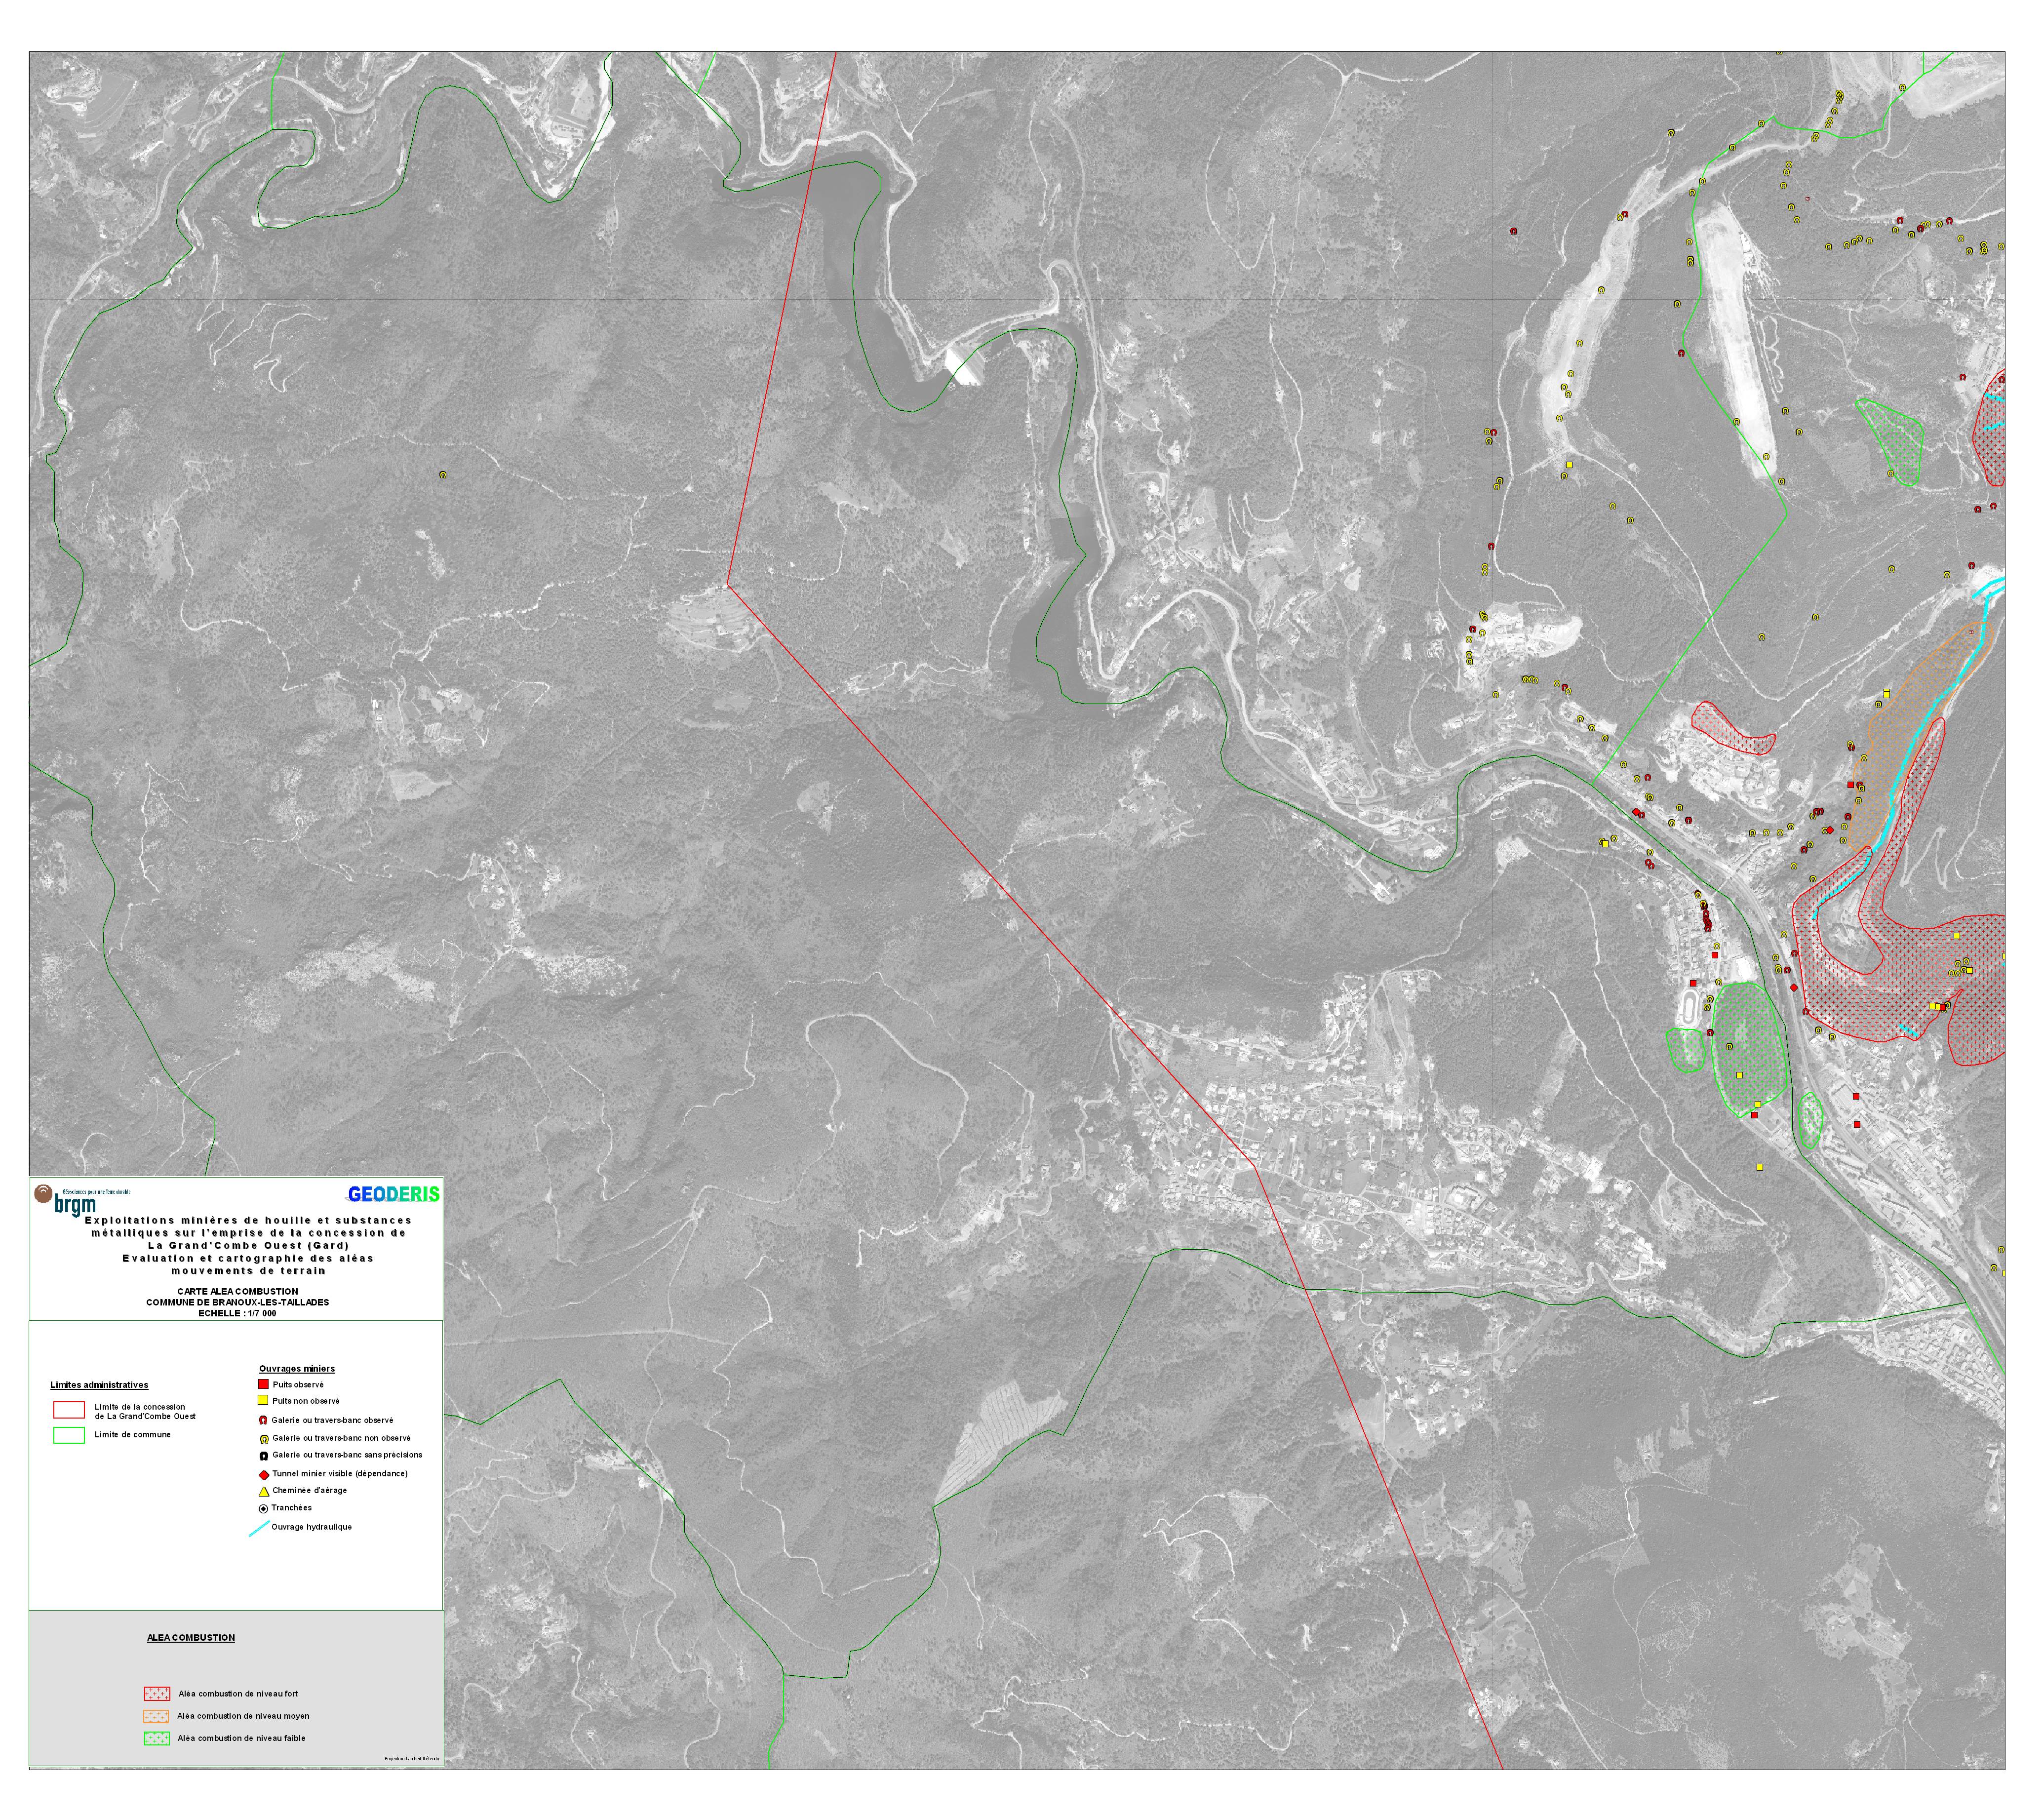Image resolution: width=2044 pixels, height=1817 pixels.
Task: Click the red concession limit rectangle symbol
Action: pos(69,1410)
